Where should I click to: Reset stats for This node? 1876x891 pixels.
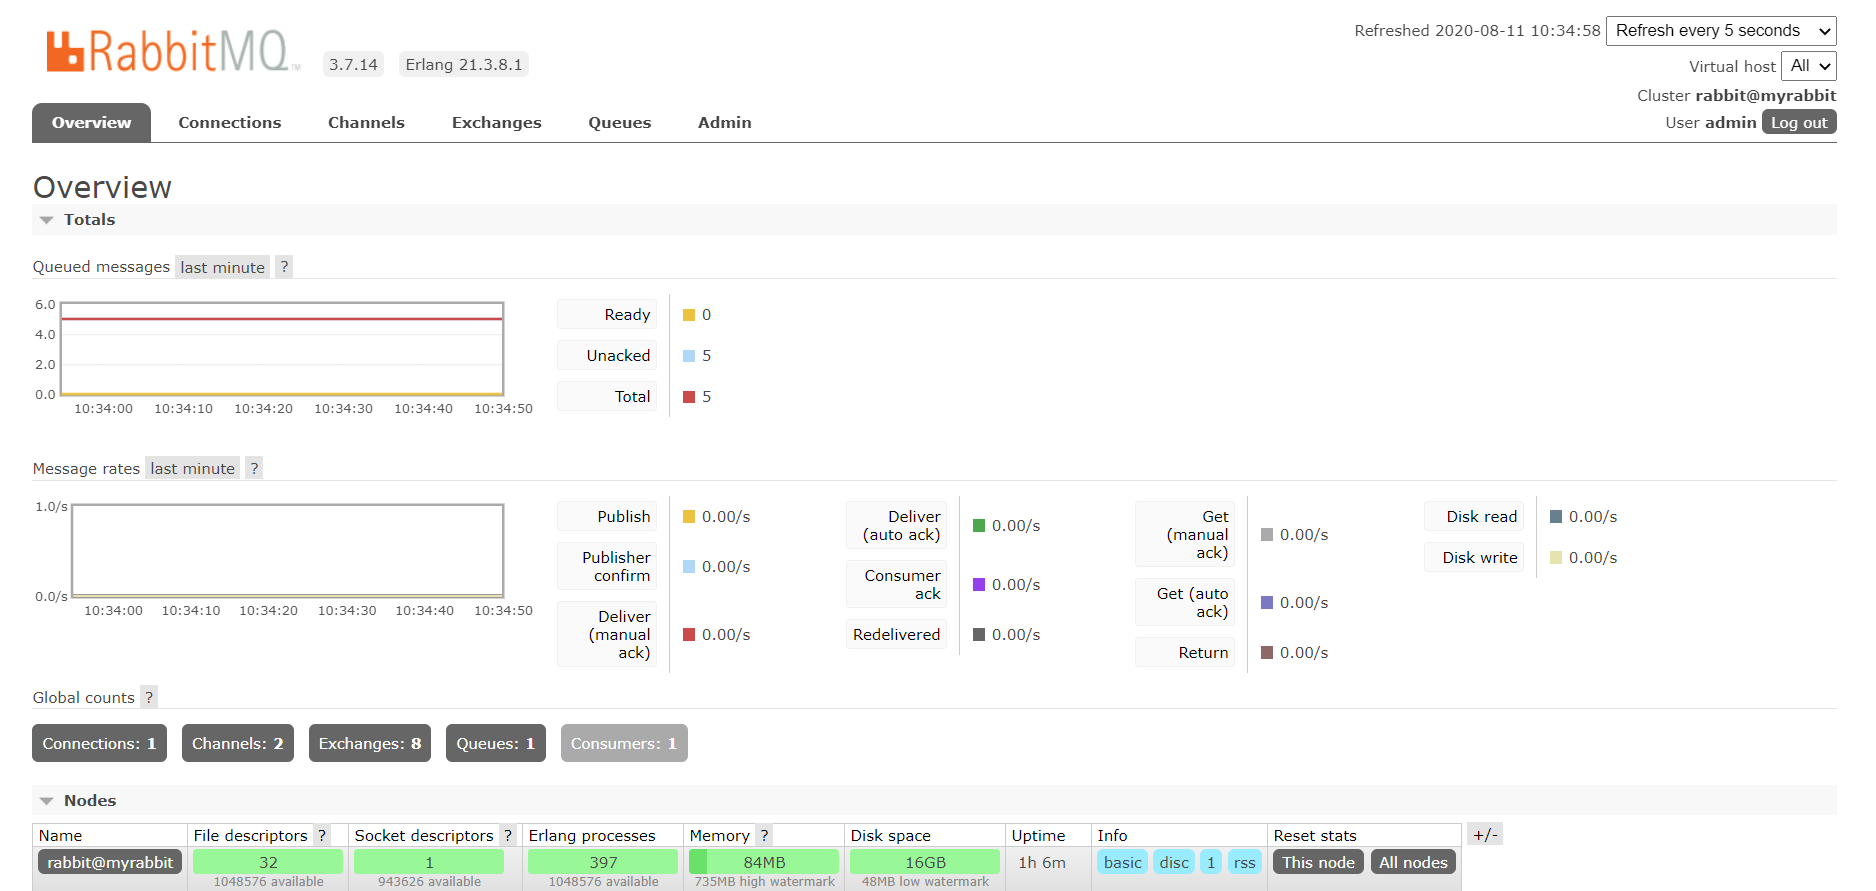click(x=1318, y=862)
